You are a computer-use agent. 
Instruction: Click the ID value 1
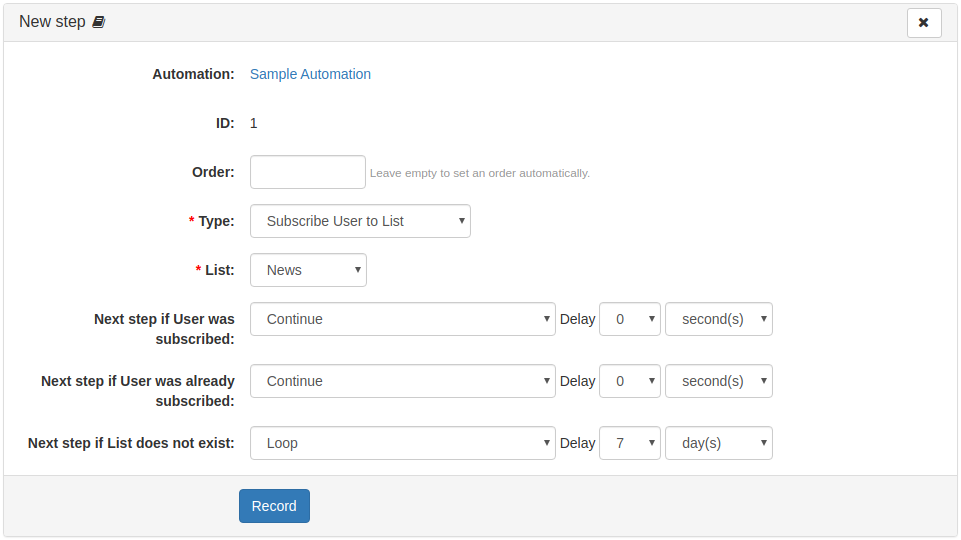coord(254,124)
